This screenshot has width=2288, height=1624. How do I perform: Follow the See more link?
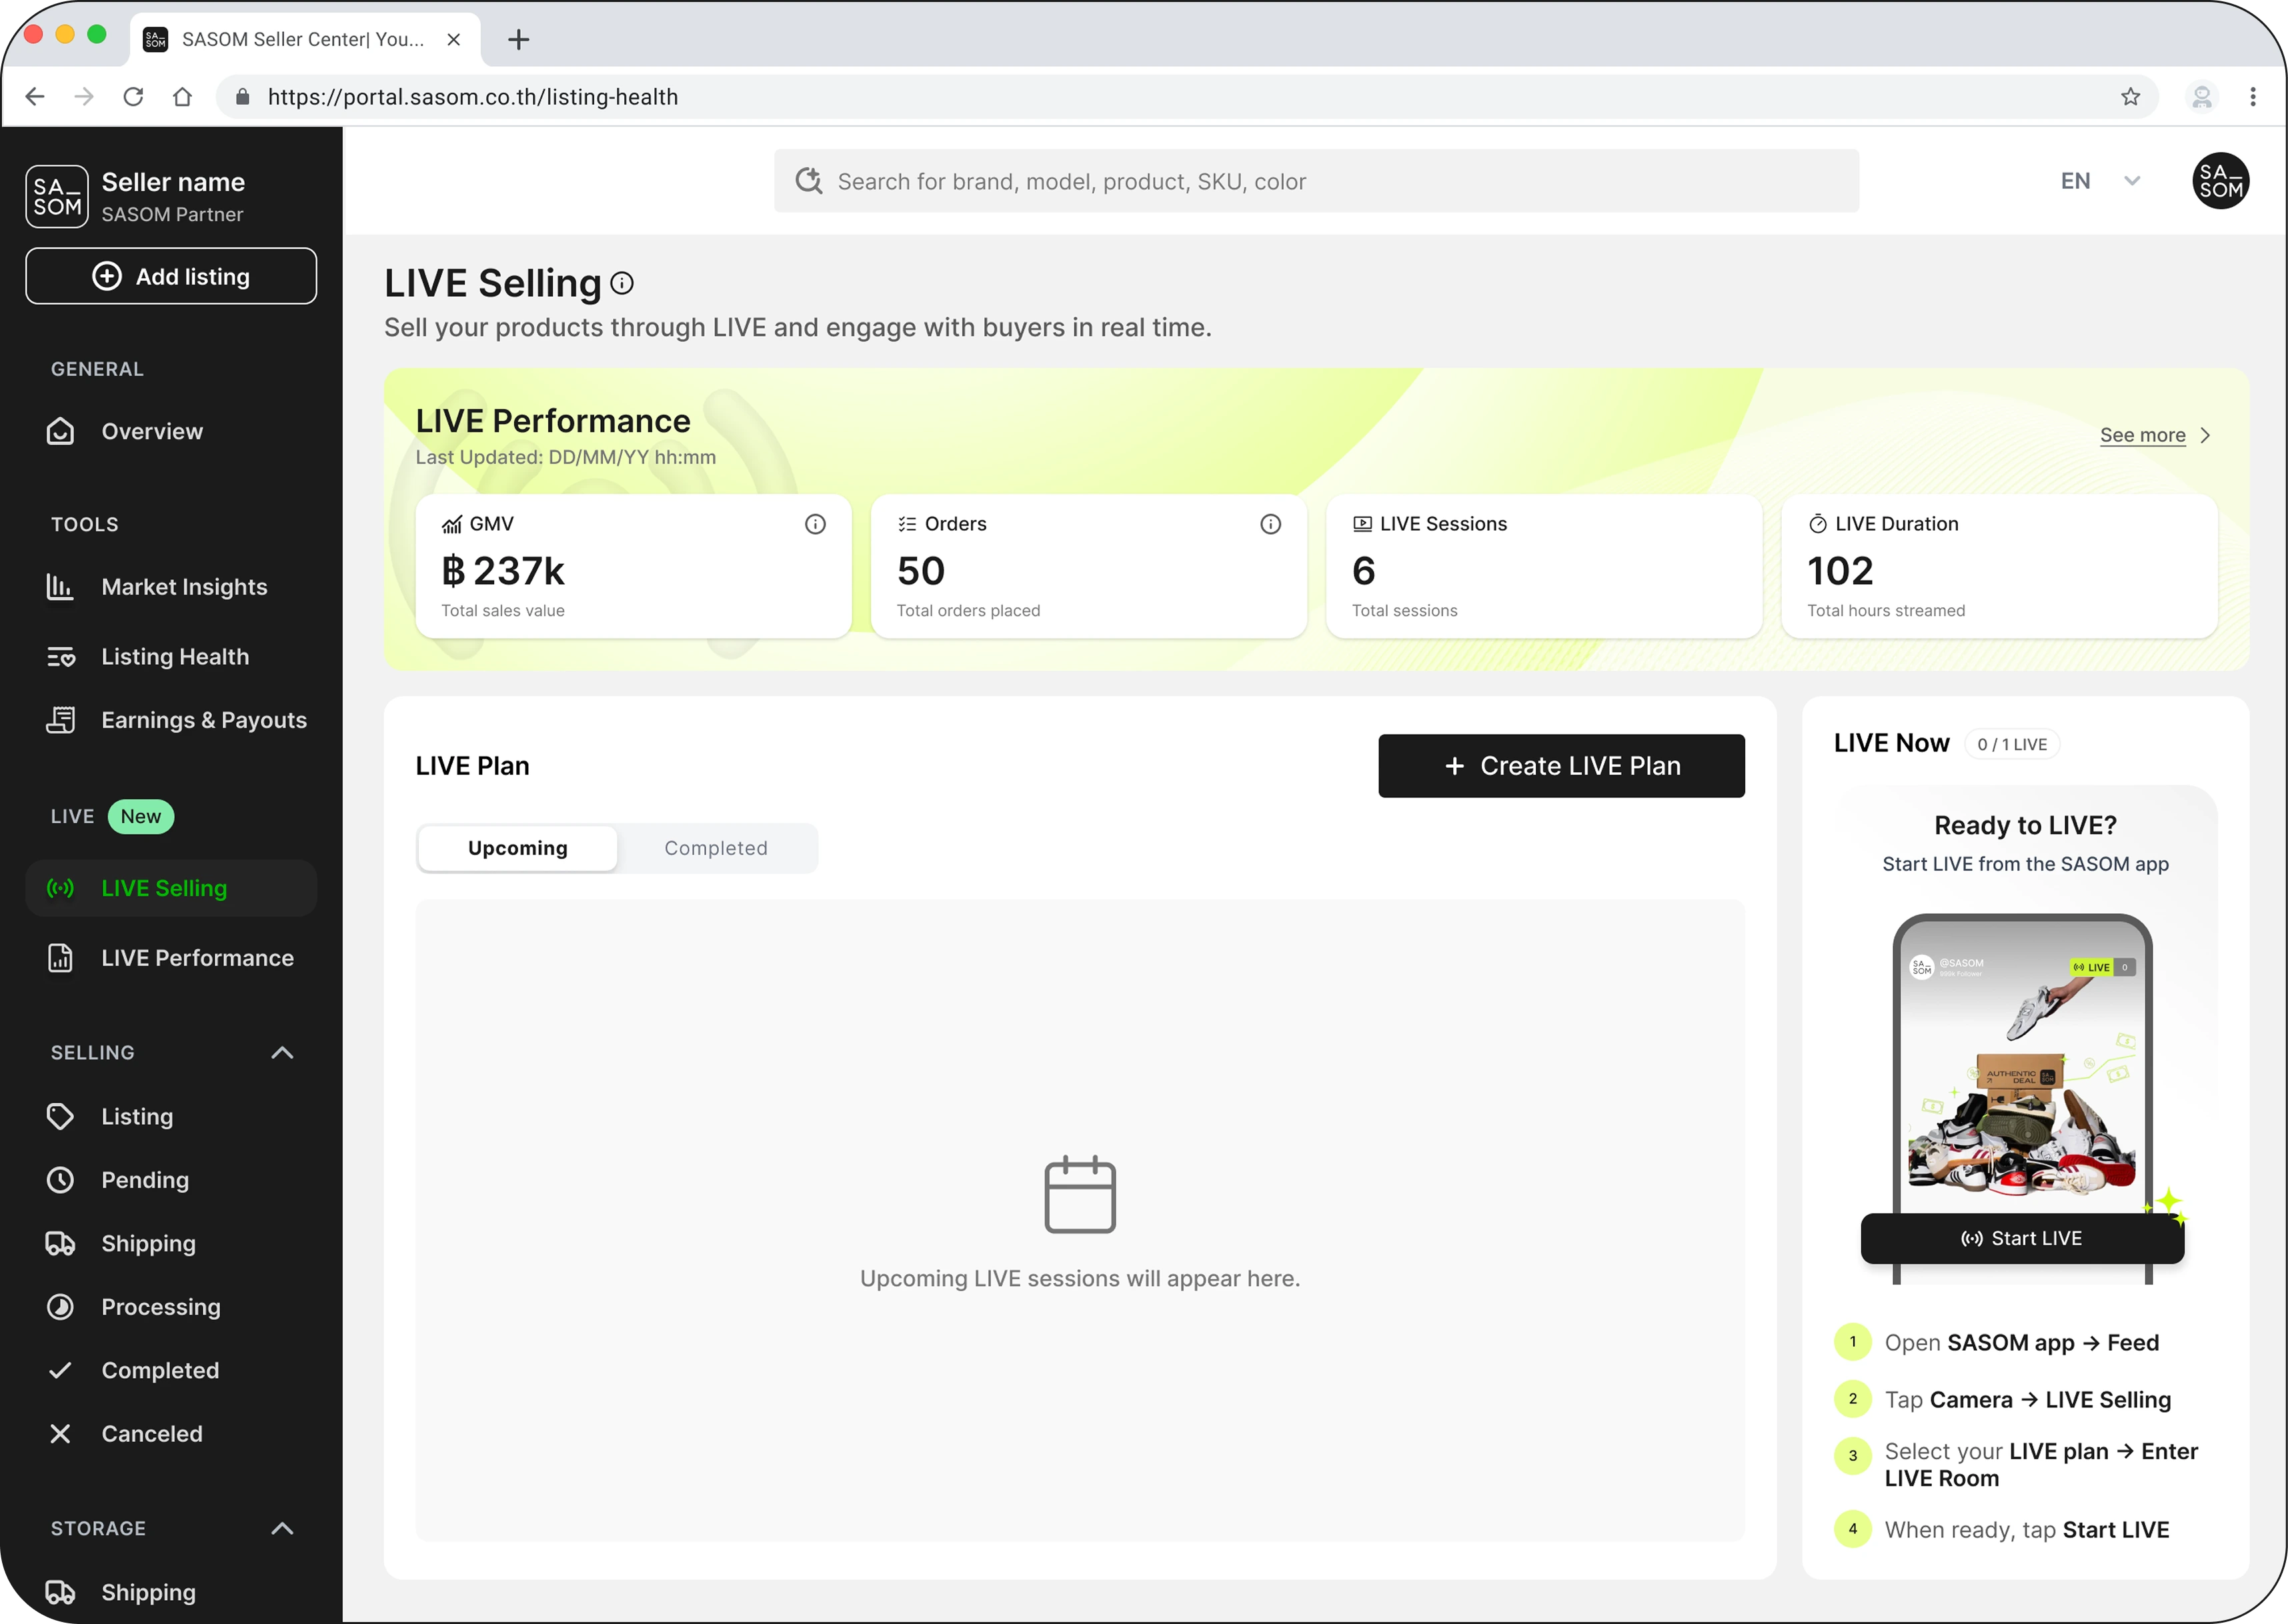click(2143, 435)
